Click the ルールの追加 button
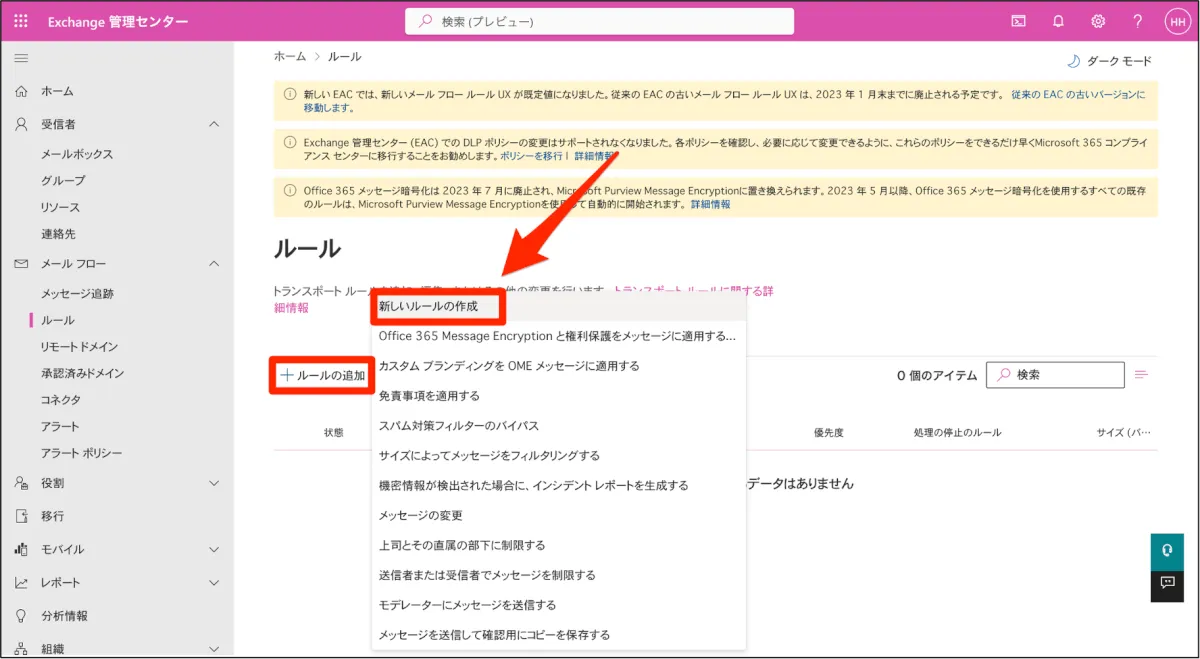 [x=322, y=375]
